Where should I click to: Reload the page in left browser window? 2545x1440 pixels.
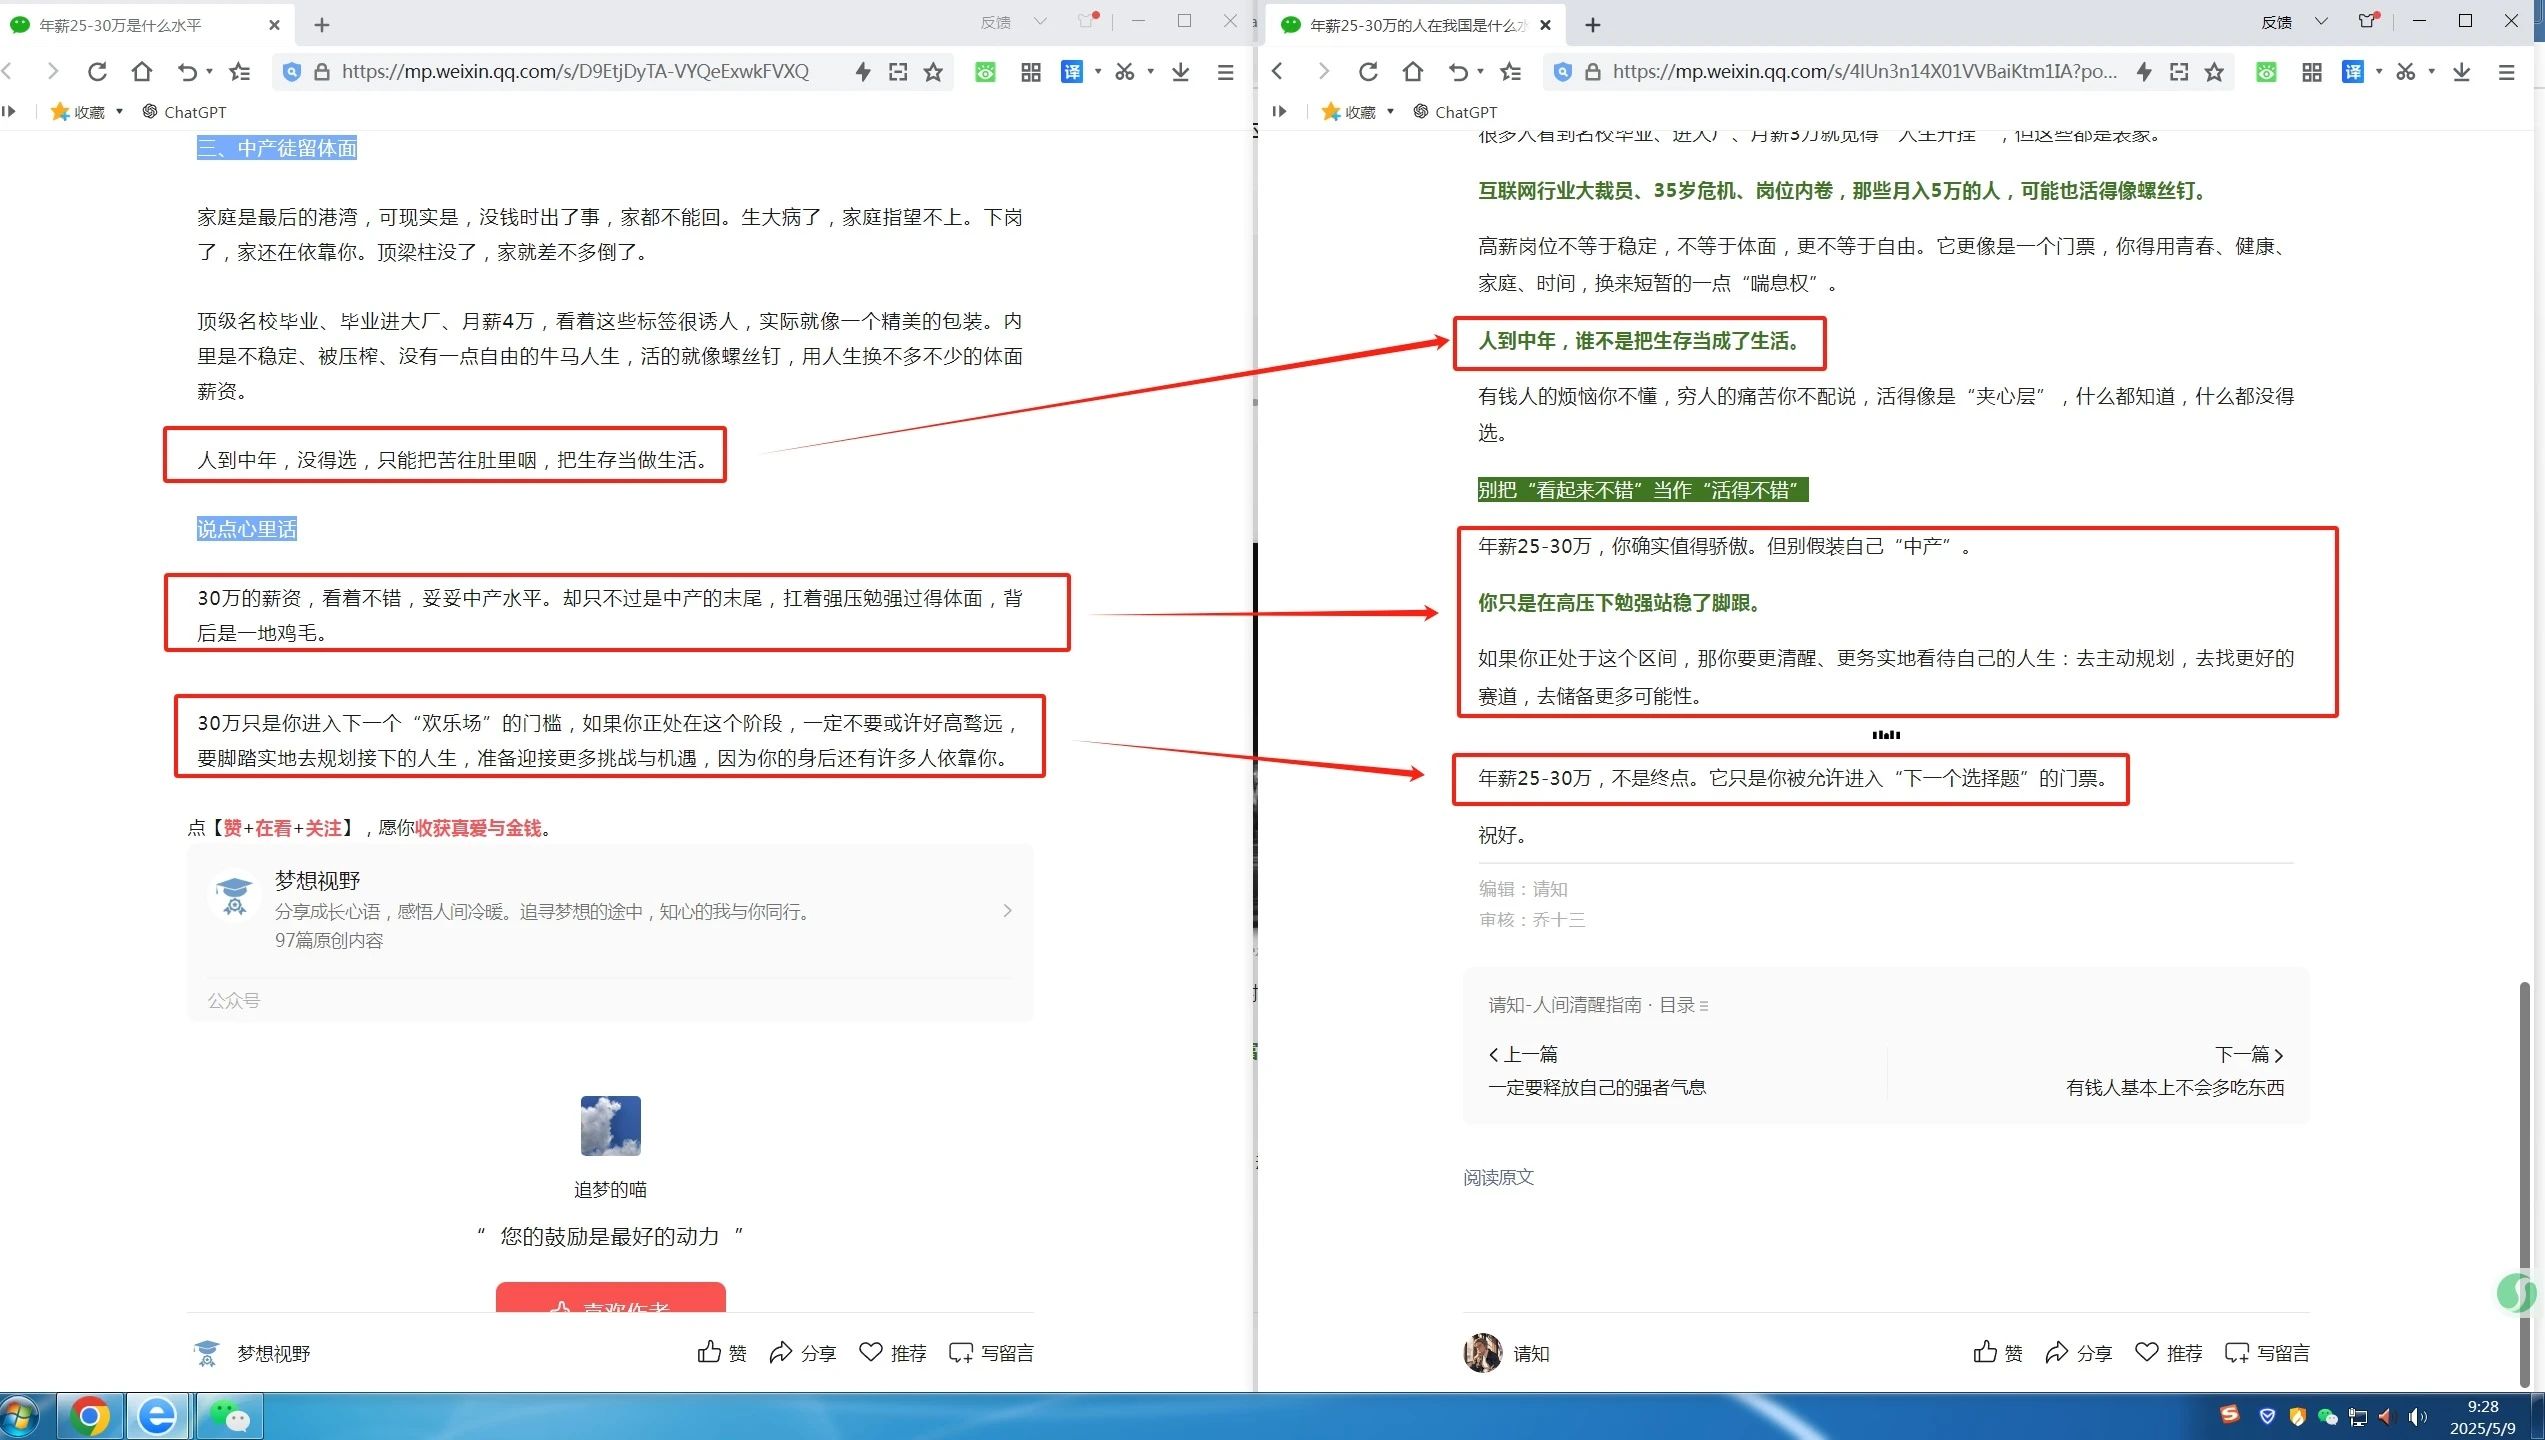pyautogui.click(x=97, y=72)
